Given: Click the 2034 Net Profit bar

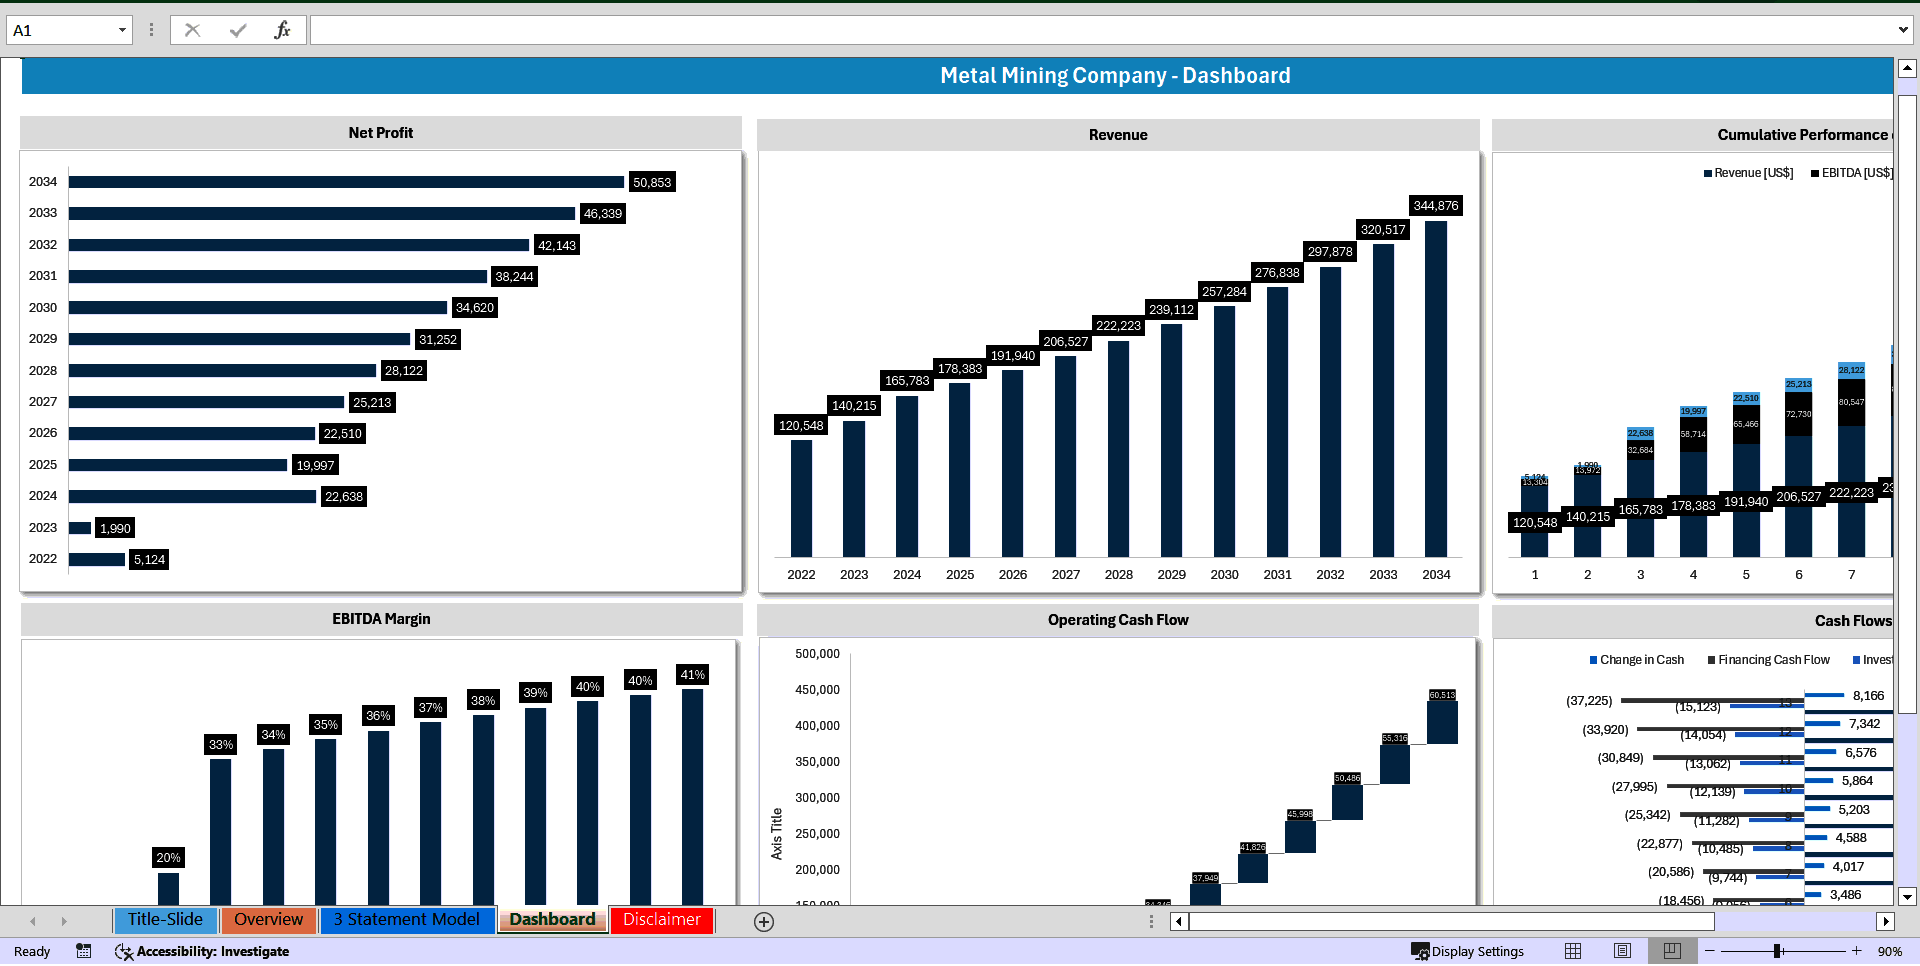Looking at the screenshot, I should click(x=346, y=182).
